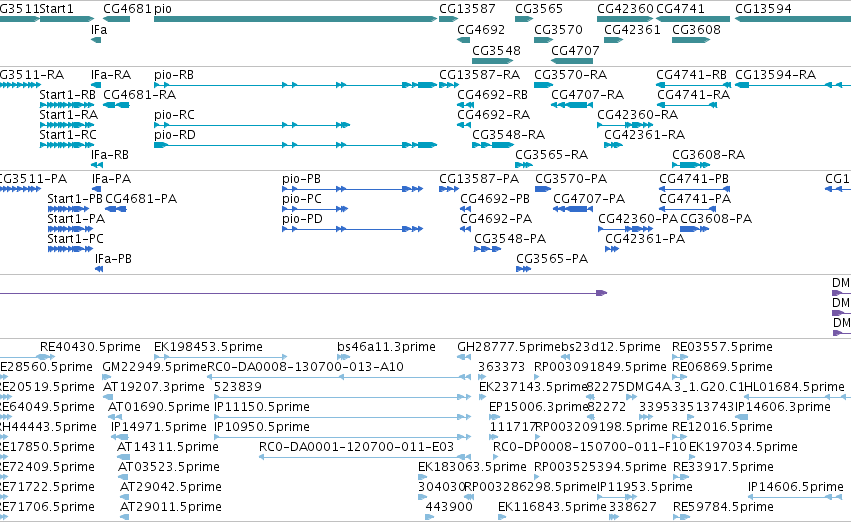851x522 pixels.
Task: Click transcript CG13587-RA
Action: tap(449, 85)
